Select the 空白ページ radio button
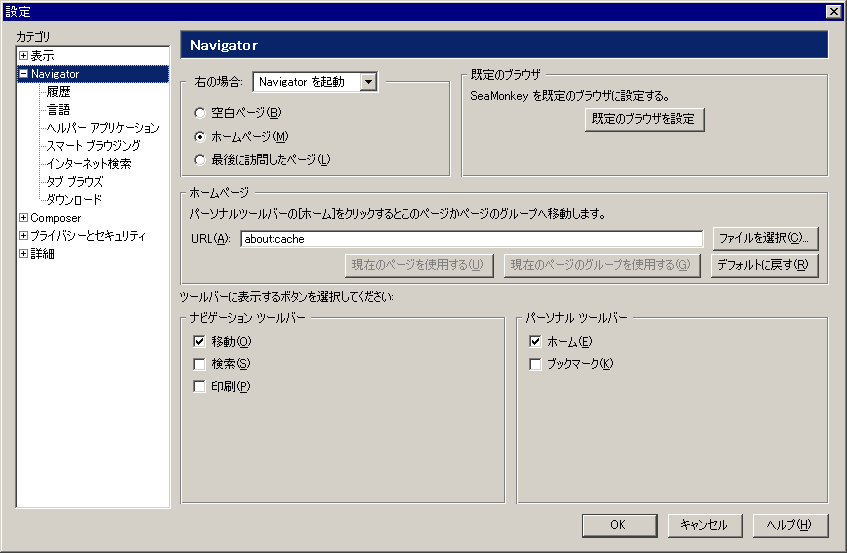This screenshot has height=553, width=847. [x=200, y=113]
